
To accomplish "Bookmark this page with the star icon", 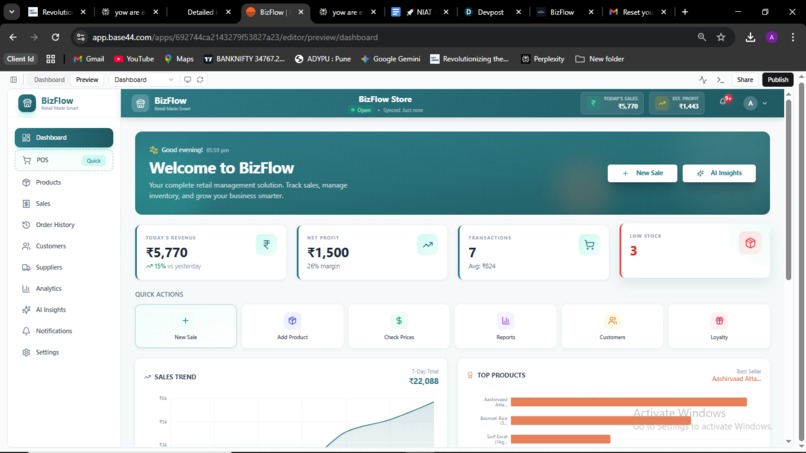I will pos(721,37).
